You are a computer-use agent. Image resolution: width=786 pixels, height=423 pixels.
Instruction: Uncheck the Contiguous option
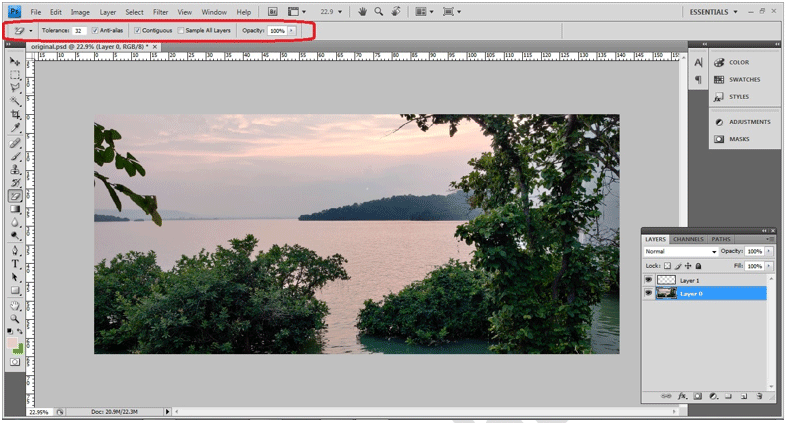point(137,31)
